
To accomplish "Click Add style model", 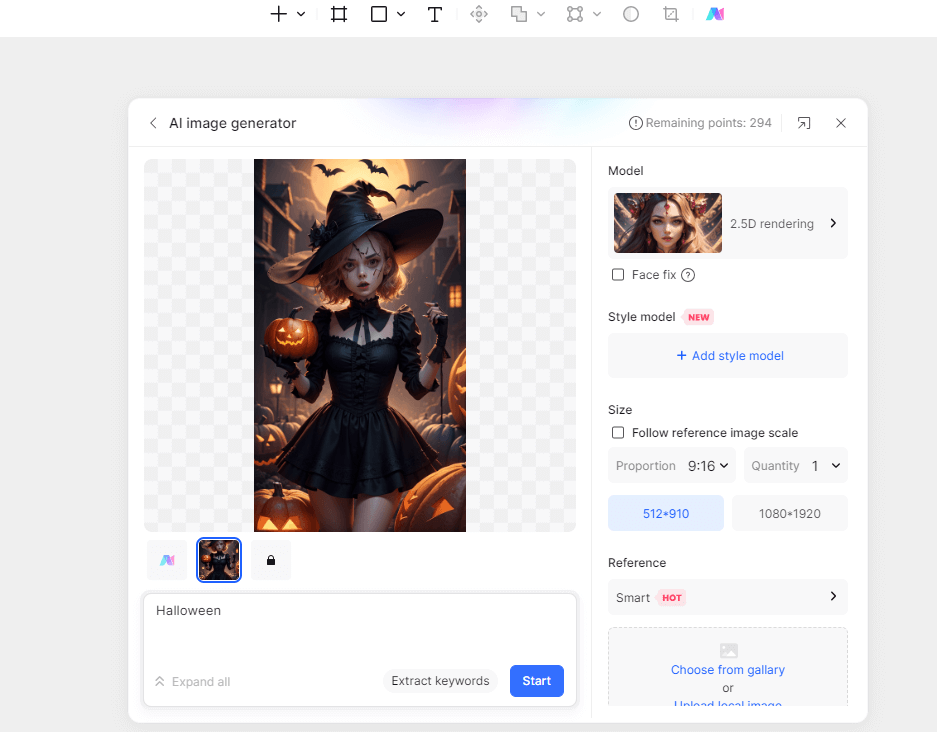I will (729, 356).
